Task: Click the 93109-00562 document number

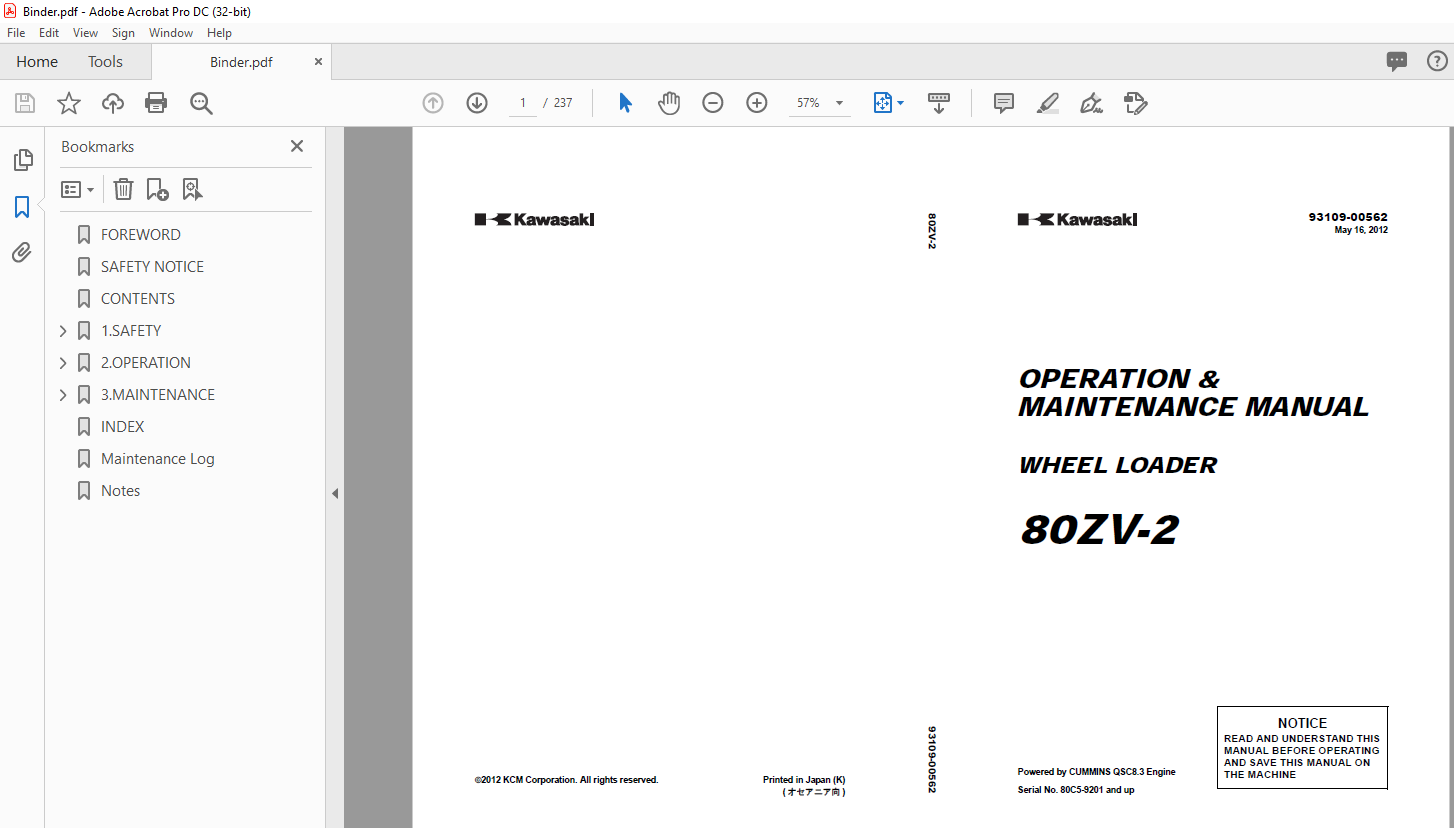Action: [x=1348, y=217]
